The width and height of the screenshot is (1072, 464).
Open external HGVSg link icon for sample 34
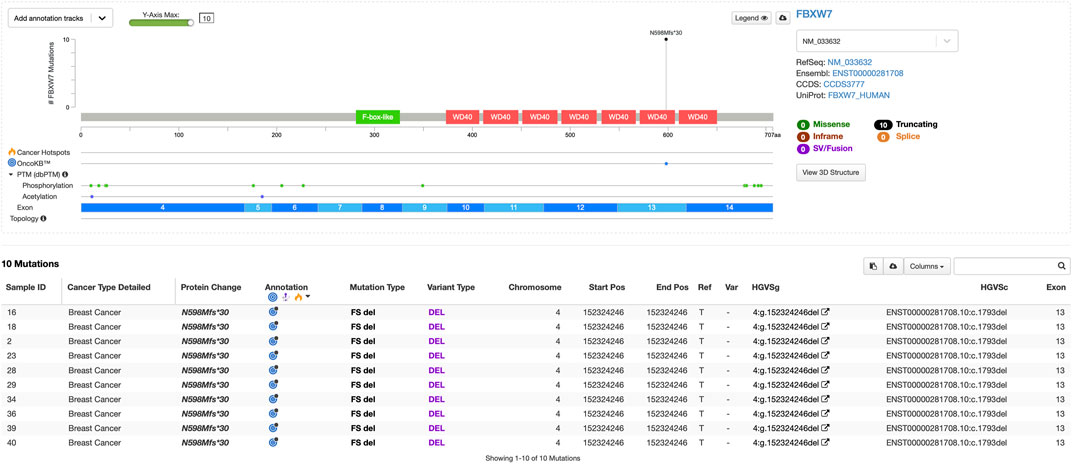click(825, 399)
